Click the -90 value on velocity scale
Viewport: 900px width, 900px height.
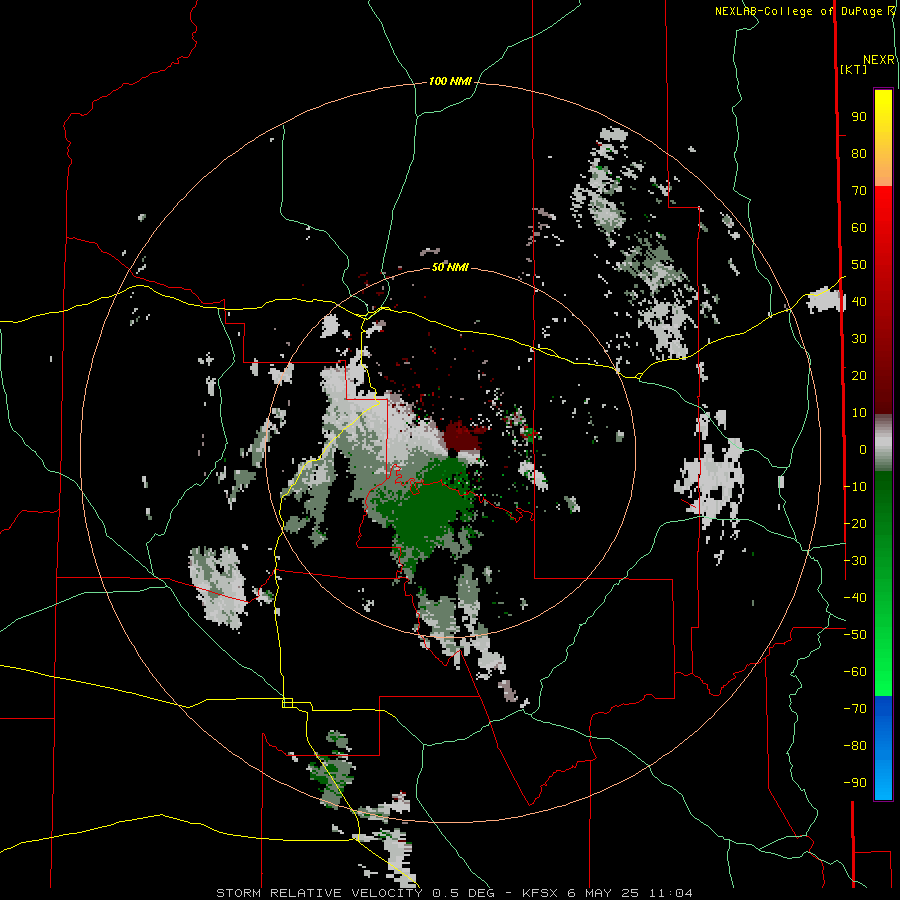855,783
